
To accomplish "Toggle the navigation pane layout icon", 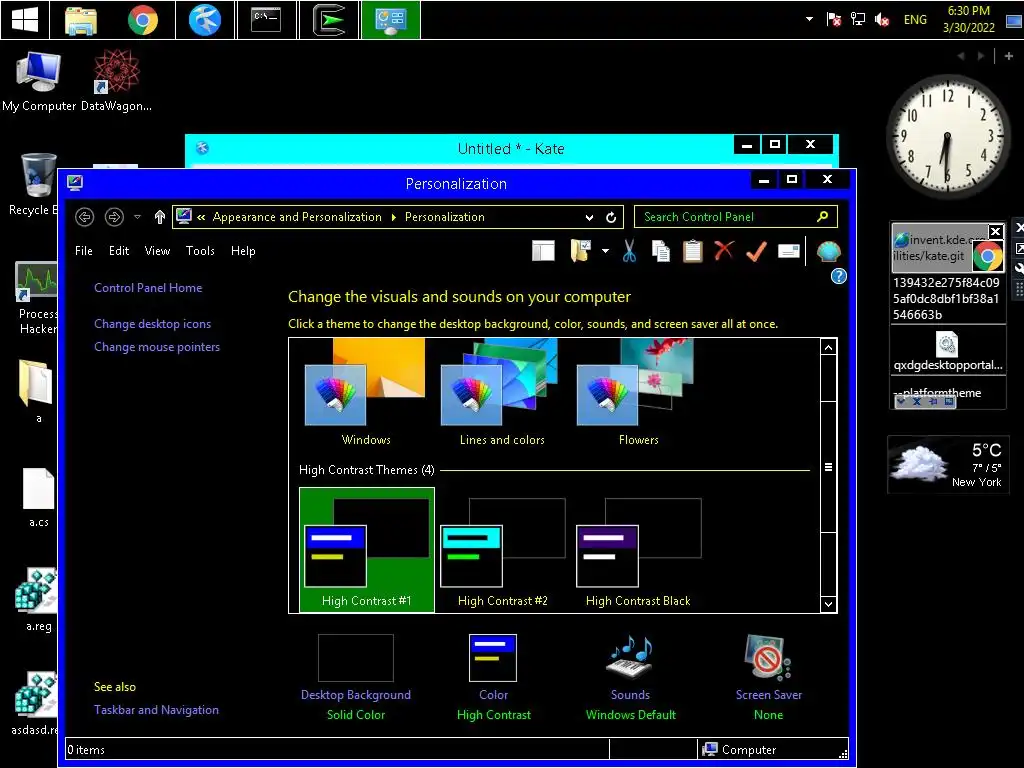I will point(543,251).
